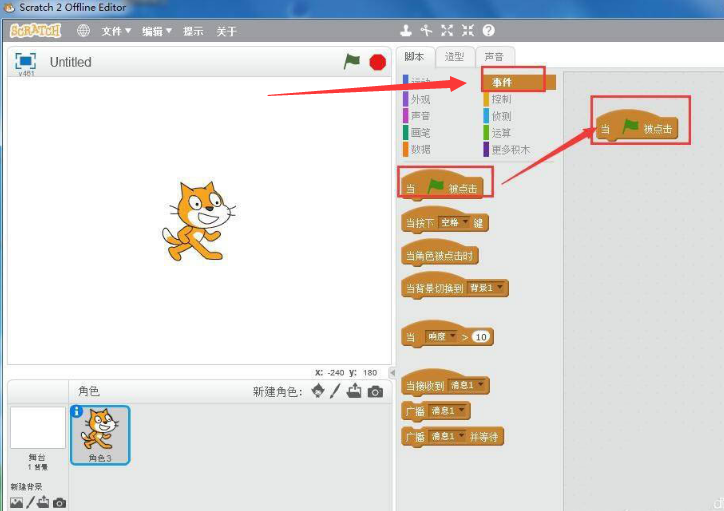Open the 编辑 menu
This screenshot has width=724, height=511.
(x=157, y=31)
